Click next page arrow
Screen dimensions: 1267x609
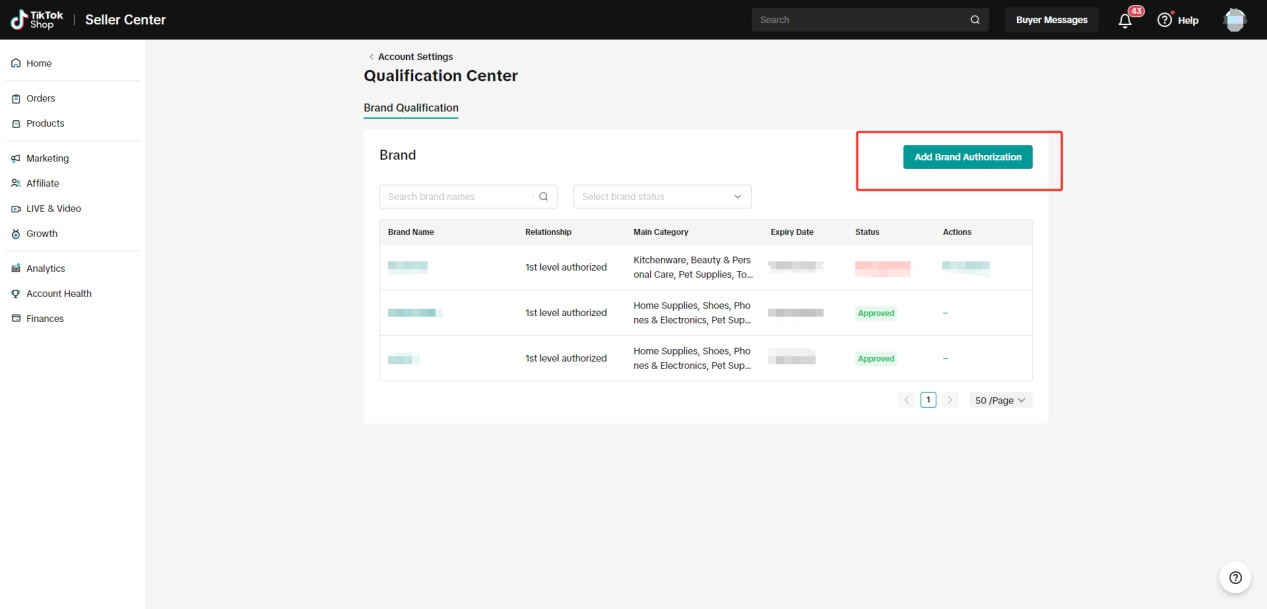(950, 400)
